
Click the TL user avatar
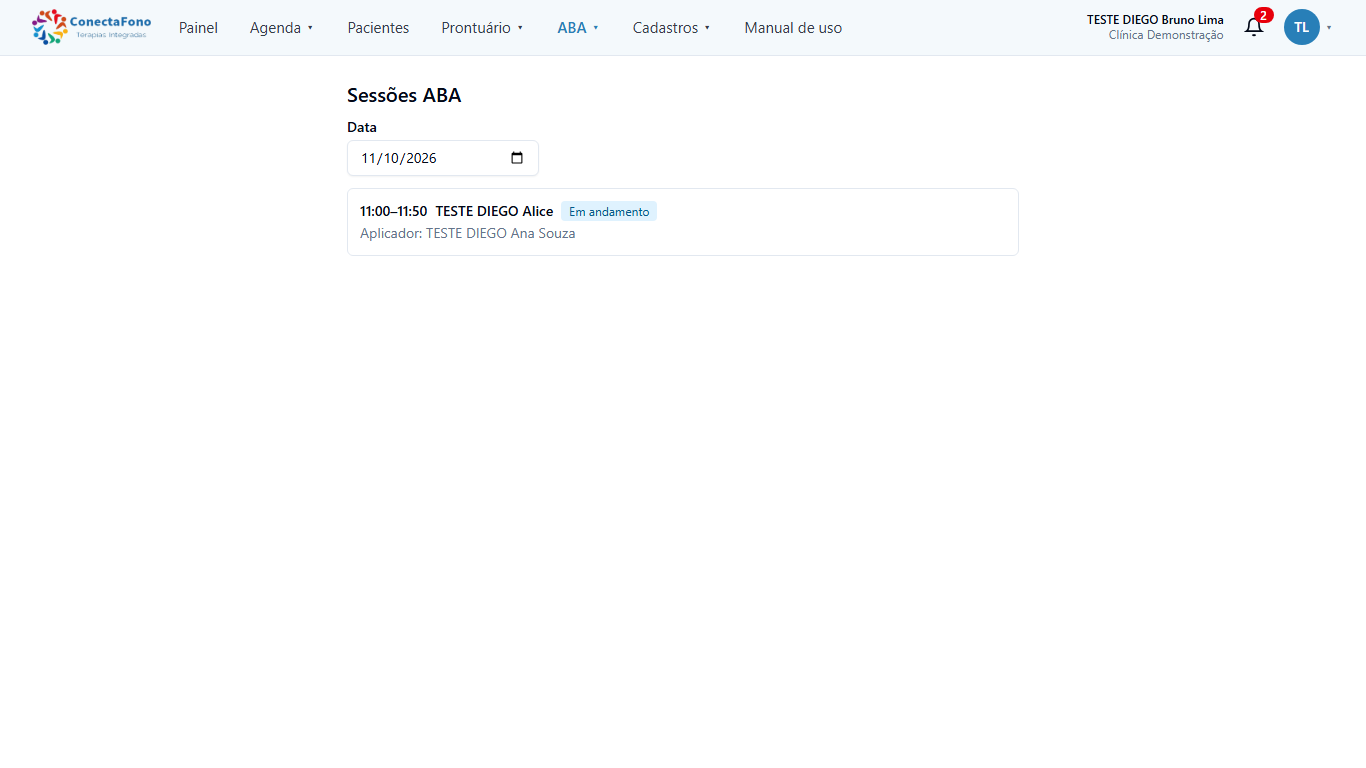1301,27
